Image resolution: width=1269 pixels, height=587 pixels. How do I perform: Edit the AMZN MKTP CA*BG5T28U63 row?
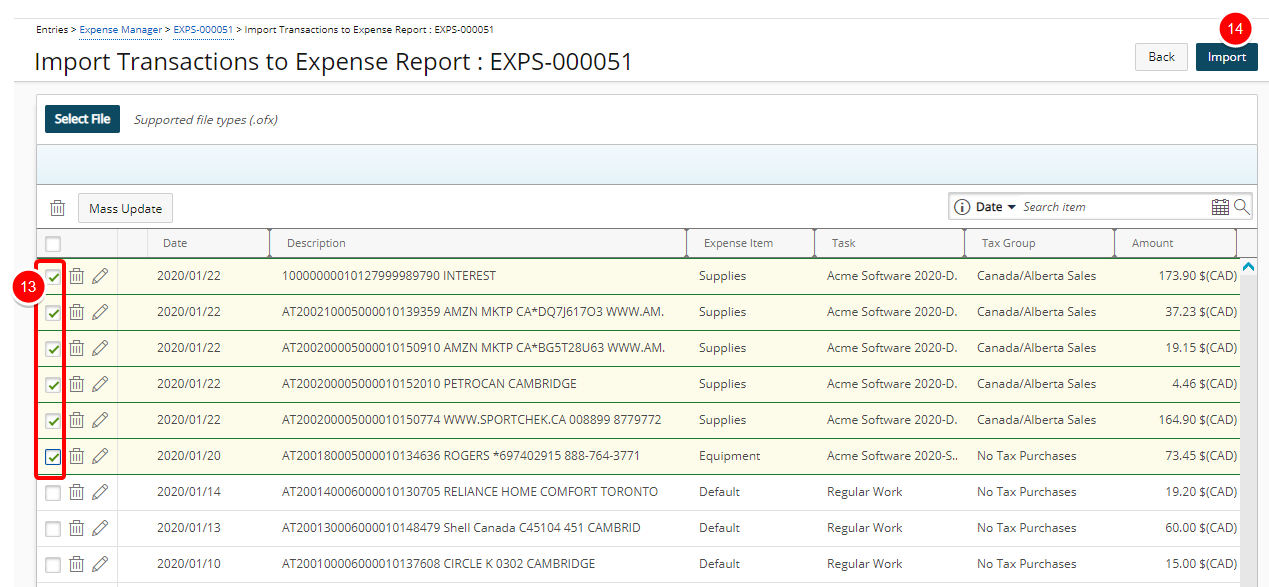[100, 348]
